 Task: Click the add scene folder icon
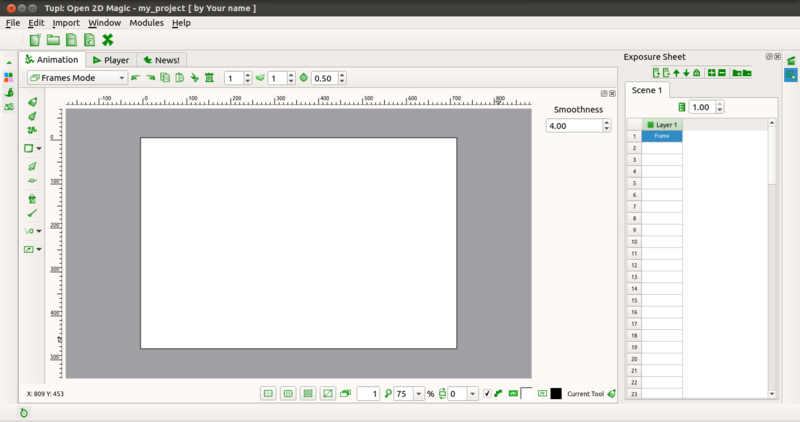pyautogui.click(x=737, y=73)
